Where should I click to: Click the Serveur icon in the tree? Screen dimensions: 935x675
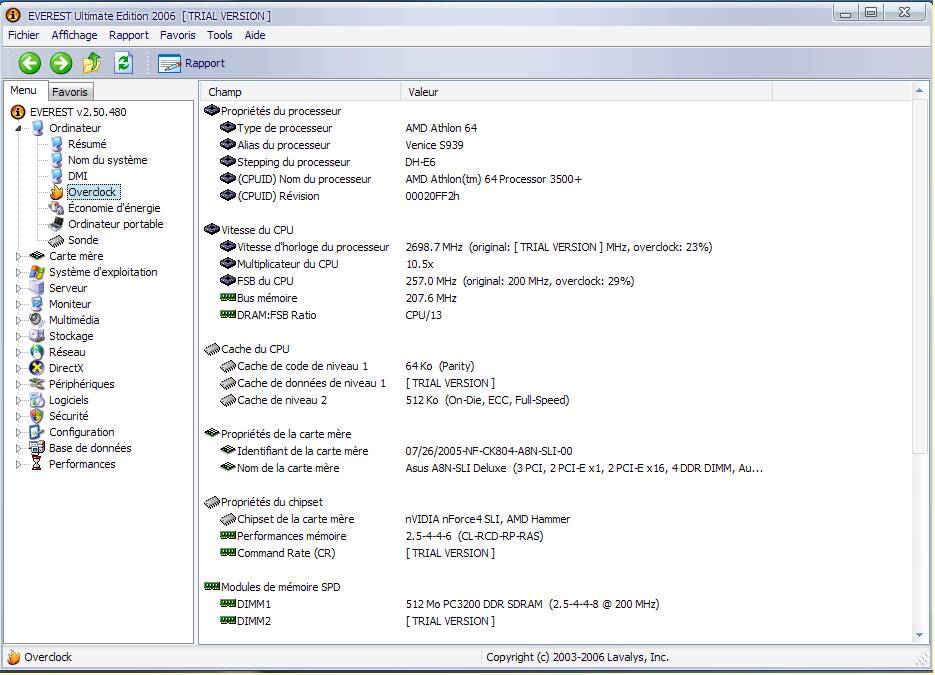pyautogui.click(x=37, y=288)
